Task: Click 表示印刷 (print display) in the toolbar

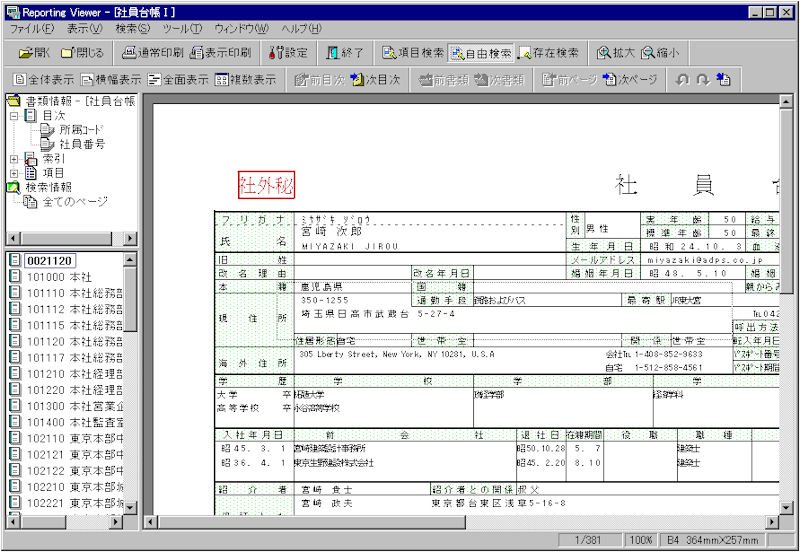Action: tap(221, 53)
